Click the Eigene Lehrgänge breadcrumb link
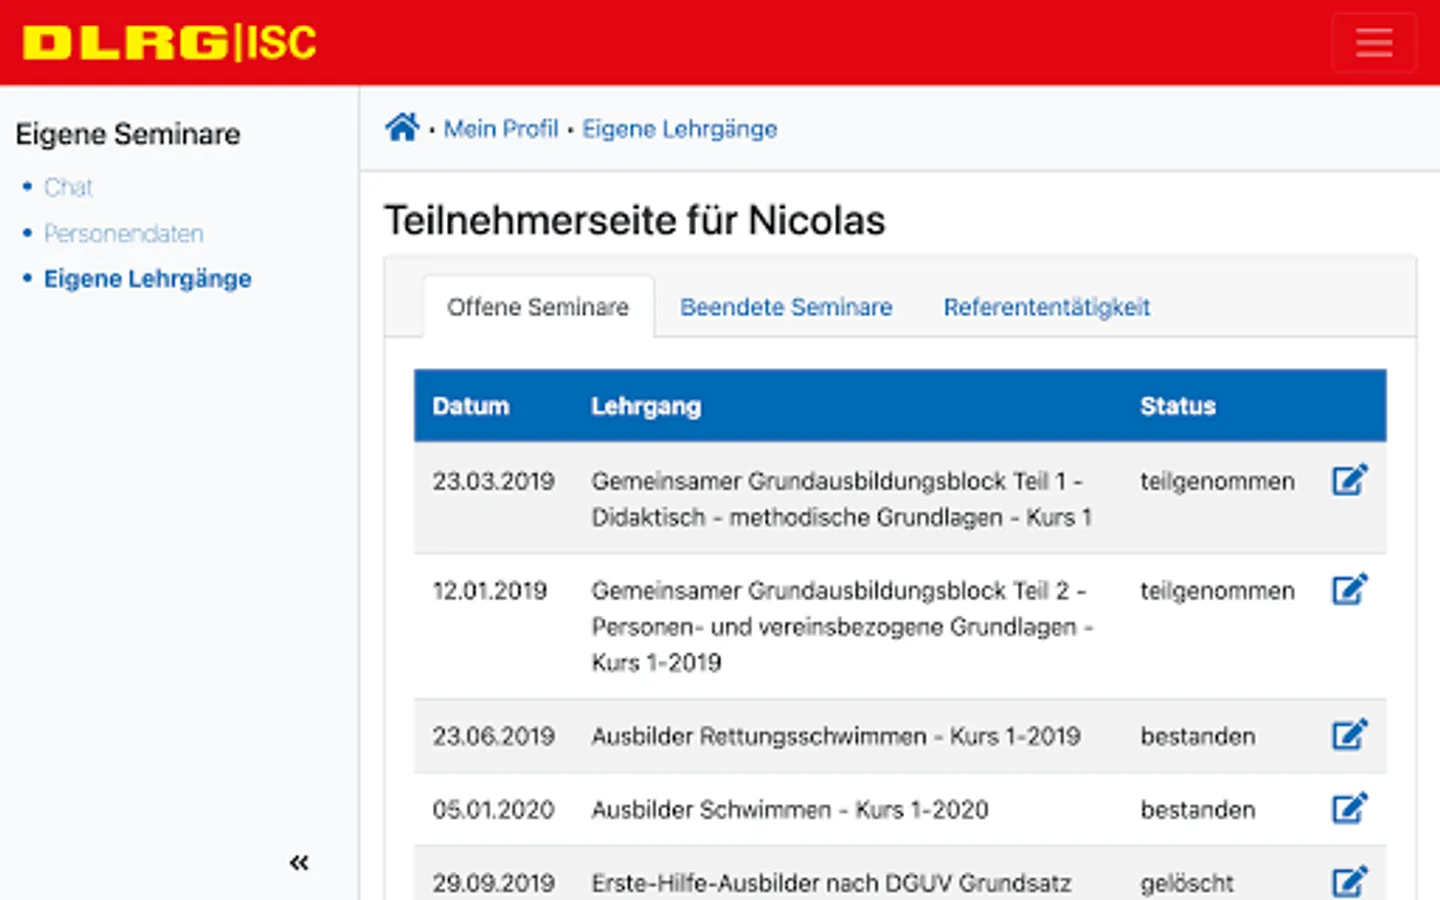The width and height of the screenshot is (1440, 900). (680, 129)
